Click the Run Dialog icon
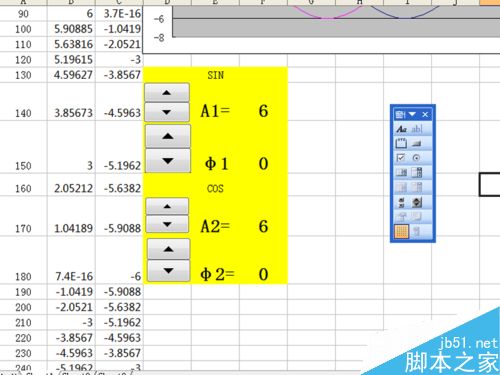Image resolution: width=500 pixels, height=375 pixels. 417,231
